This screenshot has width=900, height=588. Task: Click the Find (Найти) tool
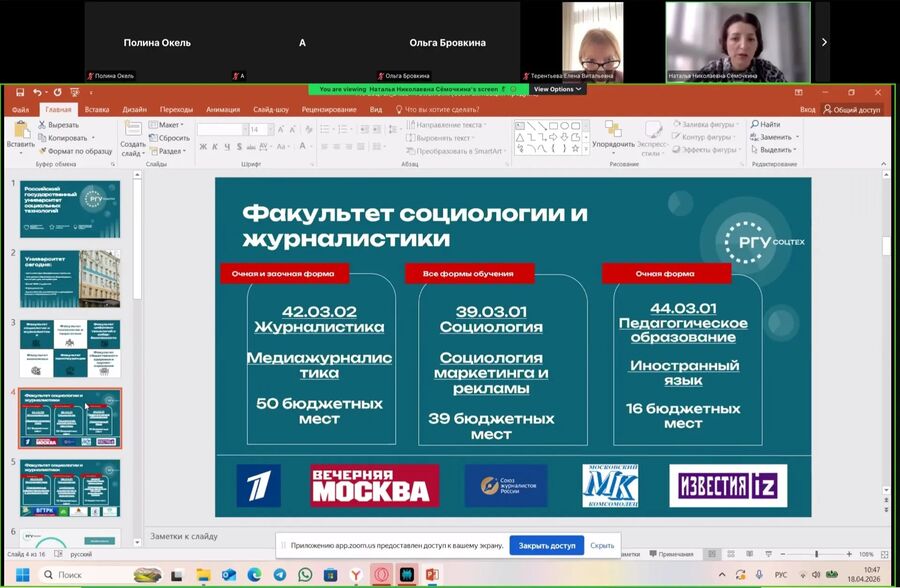(x=765, y=124)
